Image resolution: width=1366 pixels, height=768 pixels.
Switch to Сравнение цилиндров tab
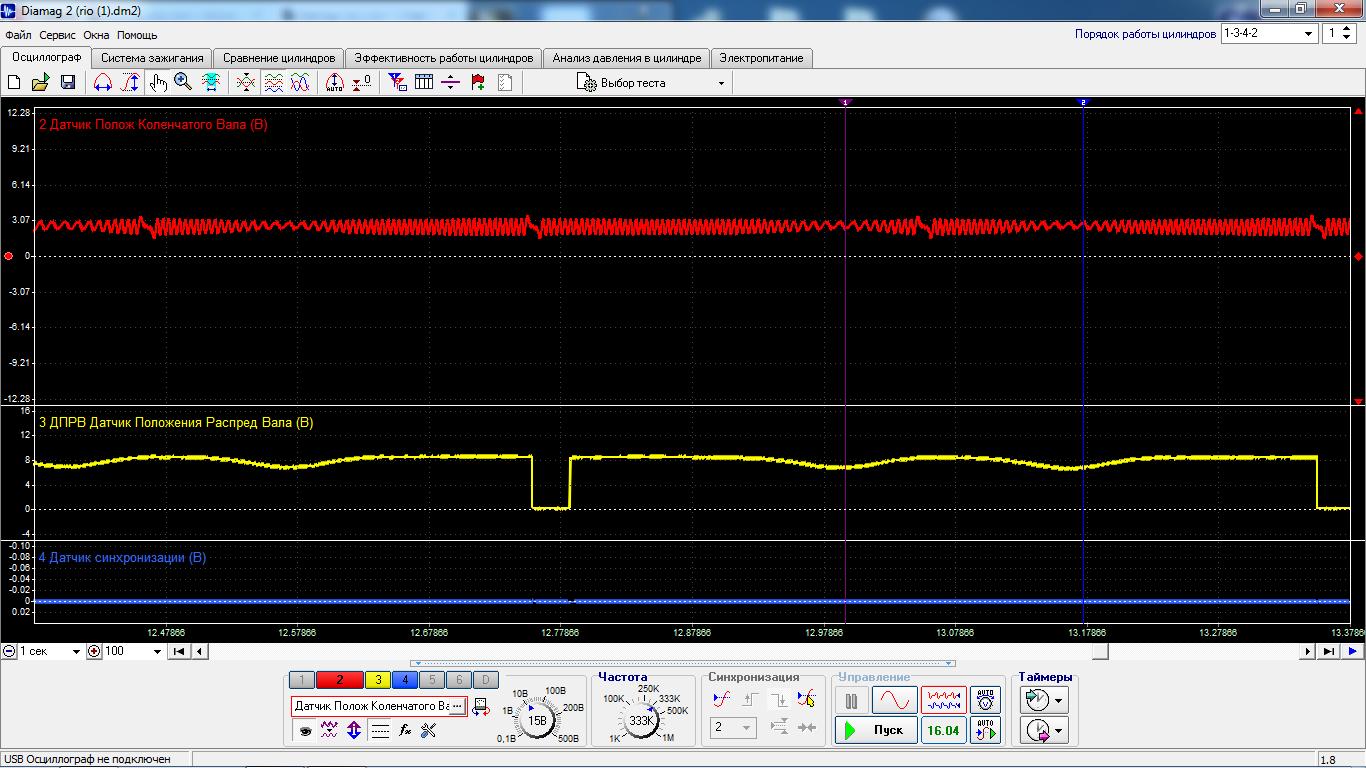pos(279,58)
